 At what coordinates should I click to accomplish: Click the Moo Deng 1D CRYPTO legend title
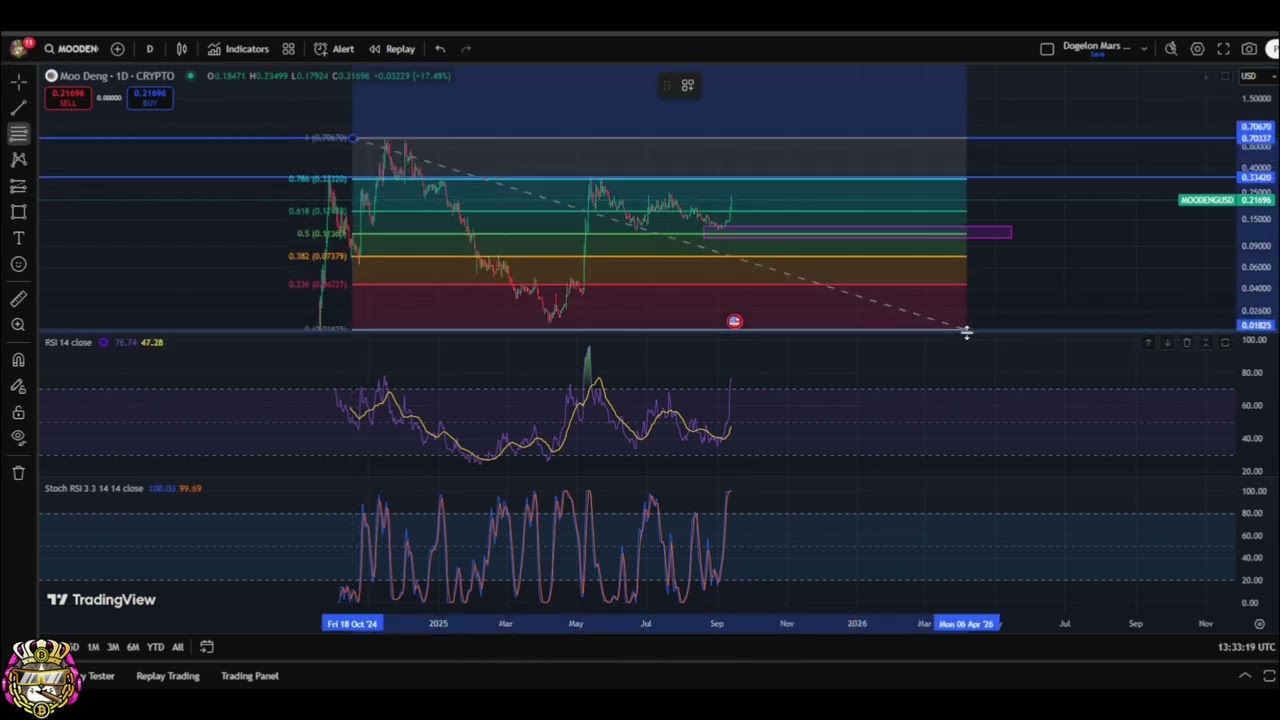pos(117,76)
